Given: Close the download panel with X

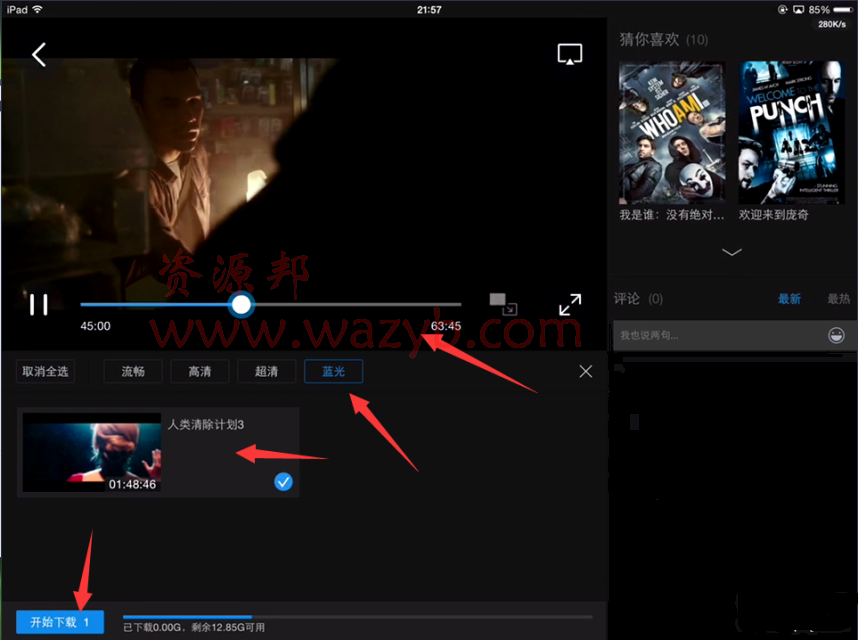Looking at the screenshot, I should (x=585, y=371).
